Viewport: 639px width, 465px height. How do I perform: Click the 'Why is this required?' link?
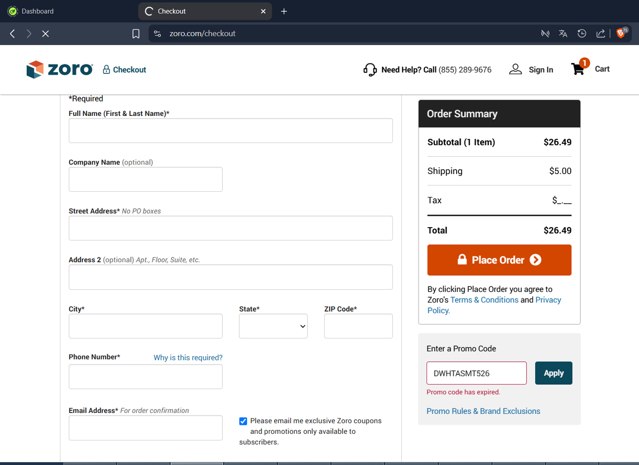[x=188, y=357]
